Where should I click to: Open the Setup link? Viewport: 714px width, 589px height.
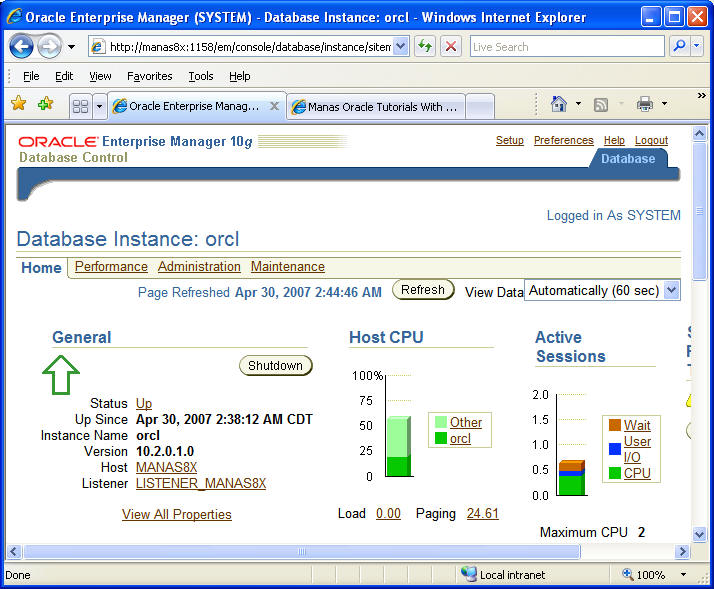(510, 140)
